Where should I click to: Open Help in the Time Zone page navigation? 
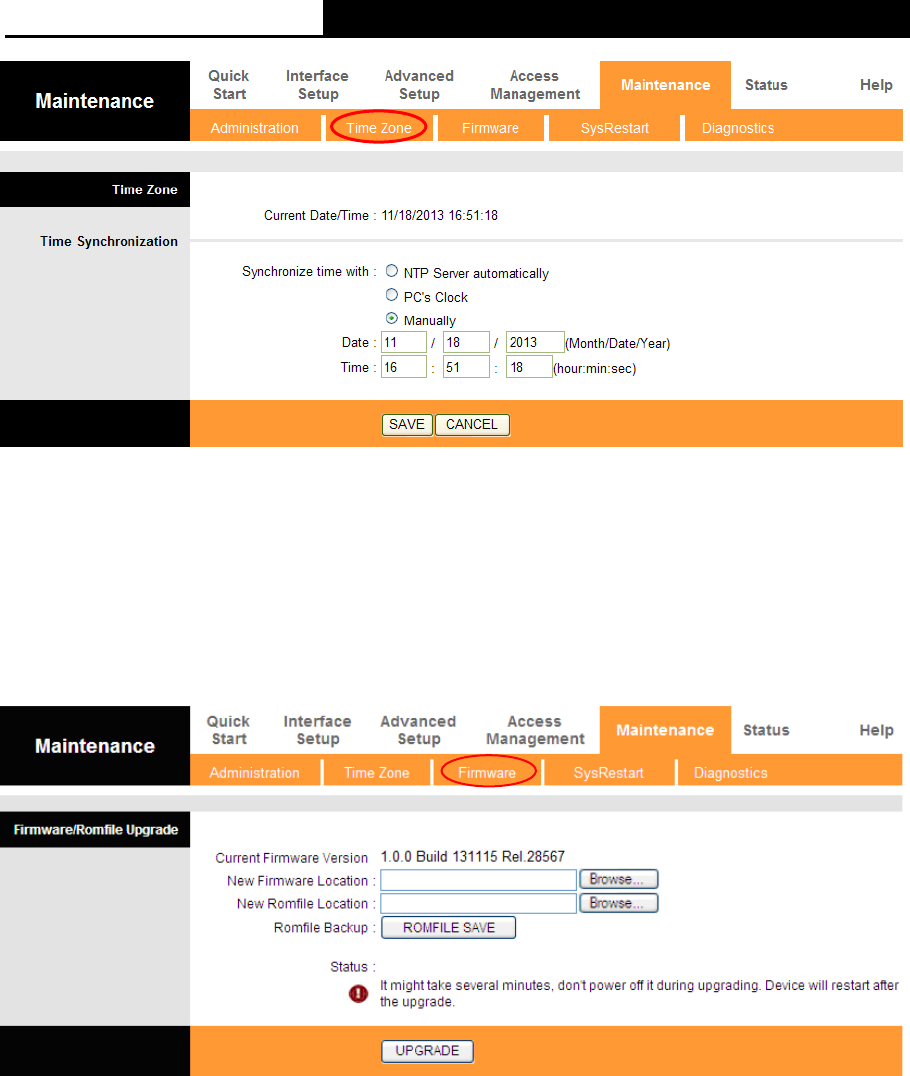pos(876,85)
